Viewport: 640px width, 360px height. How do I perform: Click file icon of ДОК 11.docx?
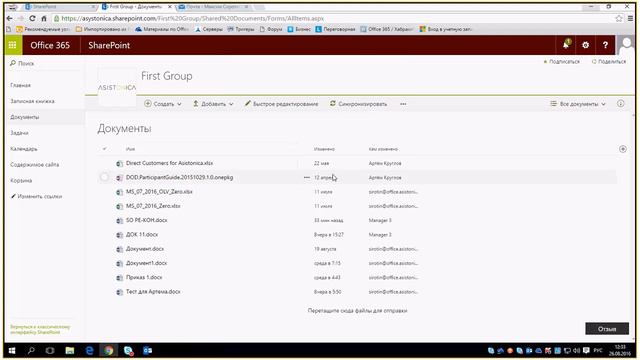[x=120, y=235]
